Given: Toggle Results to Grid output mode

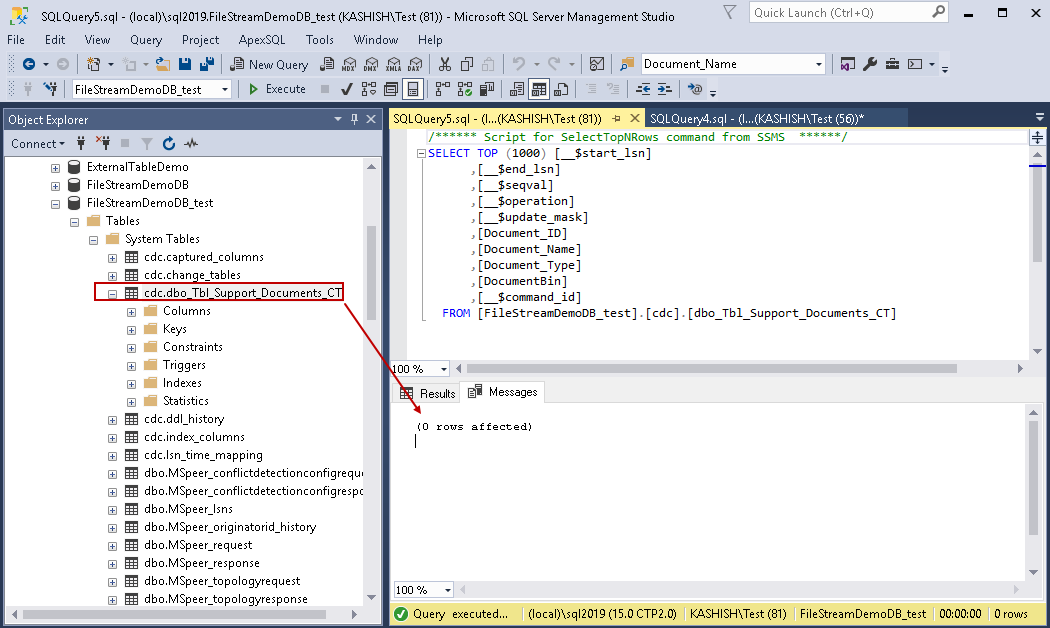Looking at the screenshot, I should coord(539,89).
